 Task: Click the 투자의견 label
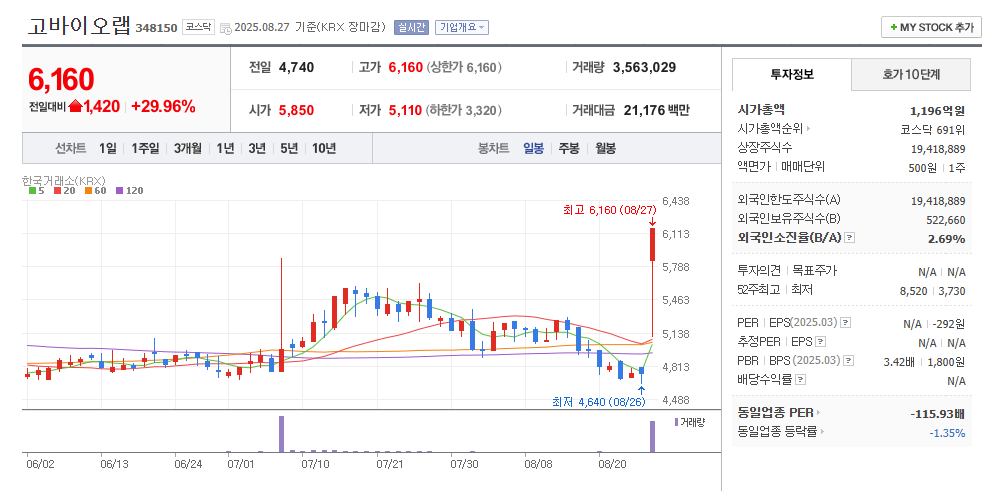coord(759,271)
